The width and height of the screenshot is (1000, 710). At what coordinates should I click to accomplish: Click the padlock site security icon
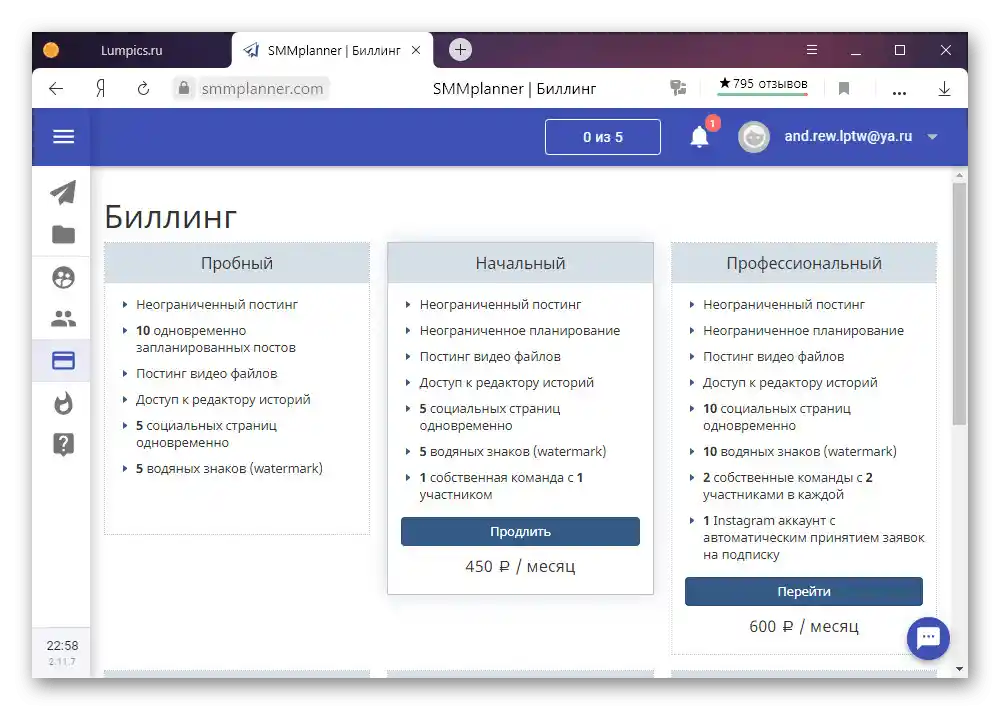(184, 88)
